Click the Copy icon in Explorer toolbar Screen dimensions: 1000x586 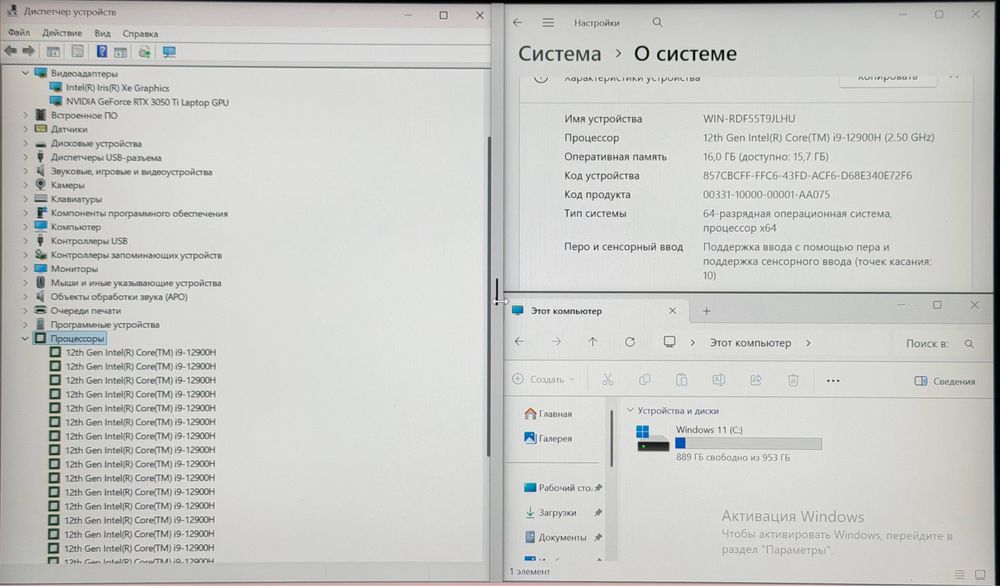(645, 380)
